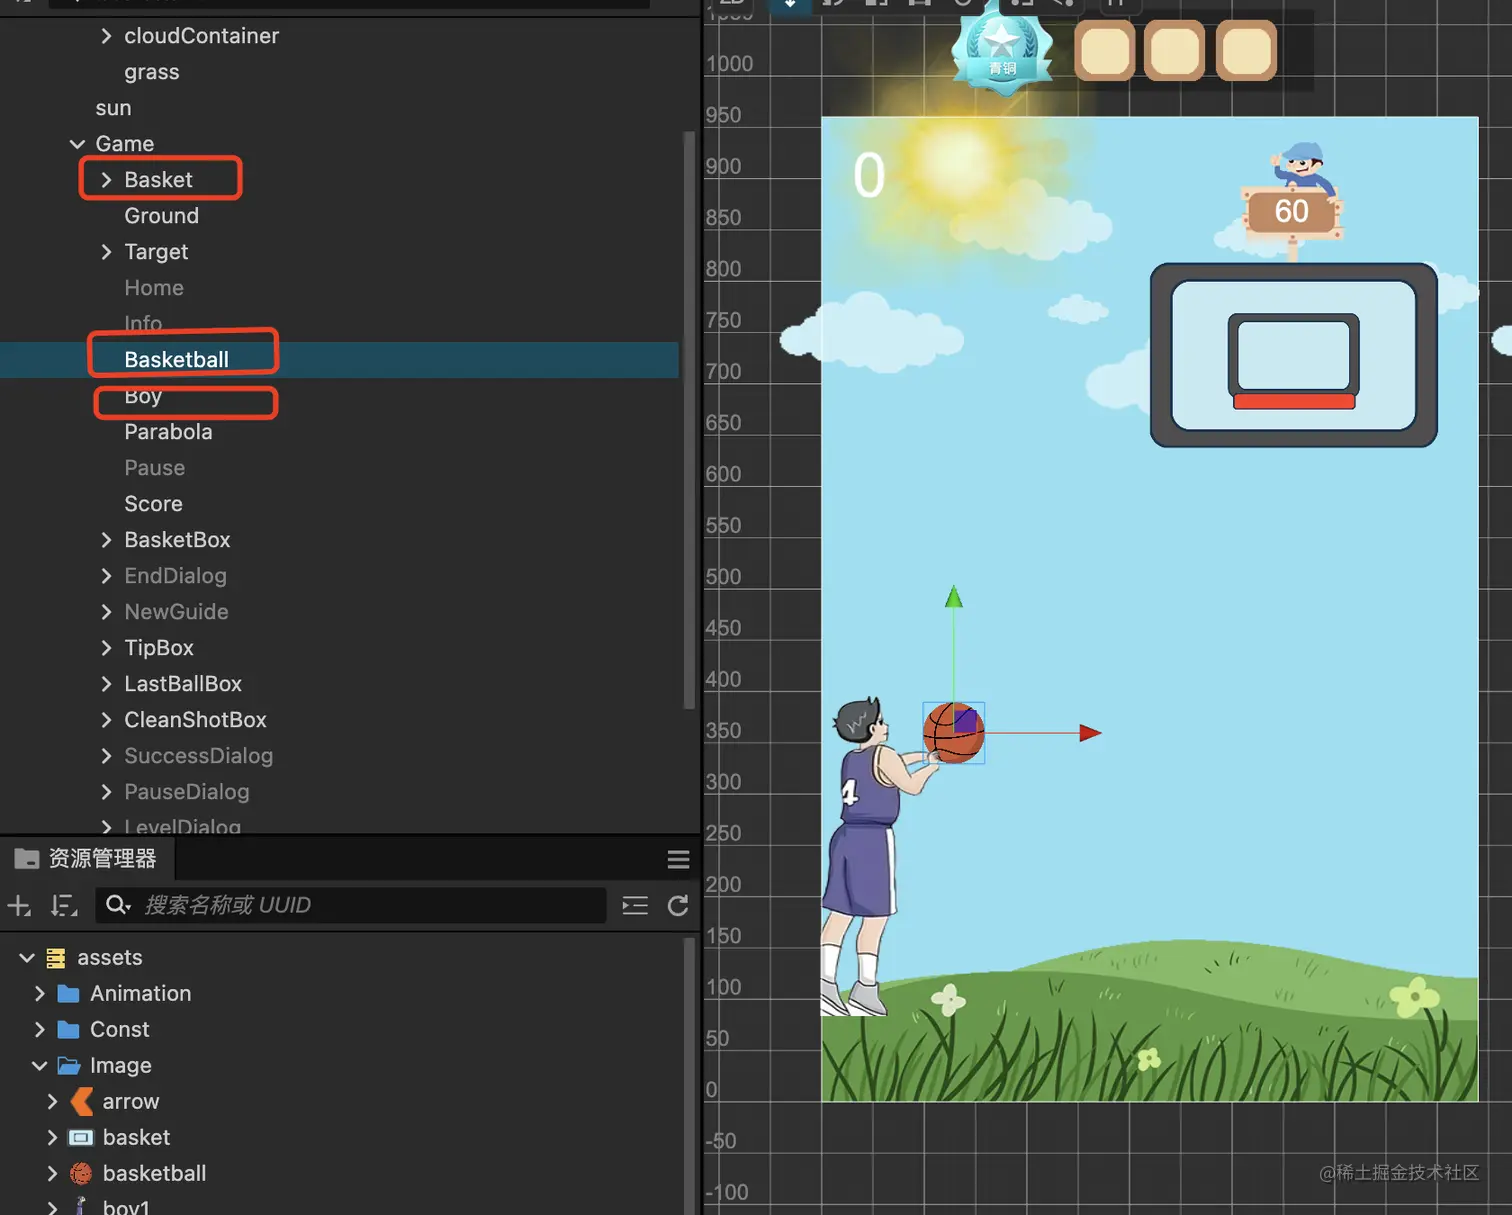This screenshot has height=1215, width=1512.
Task: Expand the Basket node
Action: 106,180
